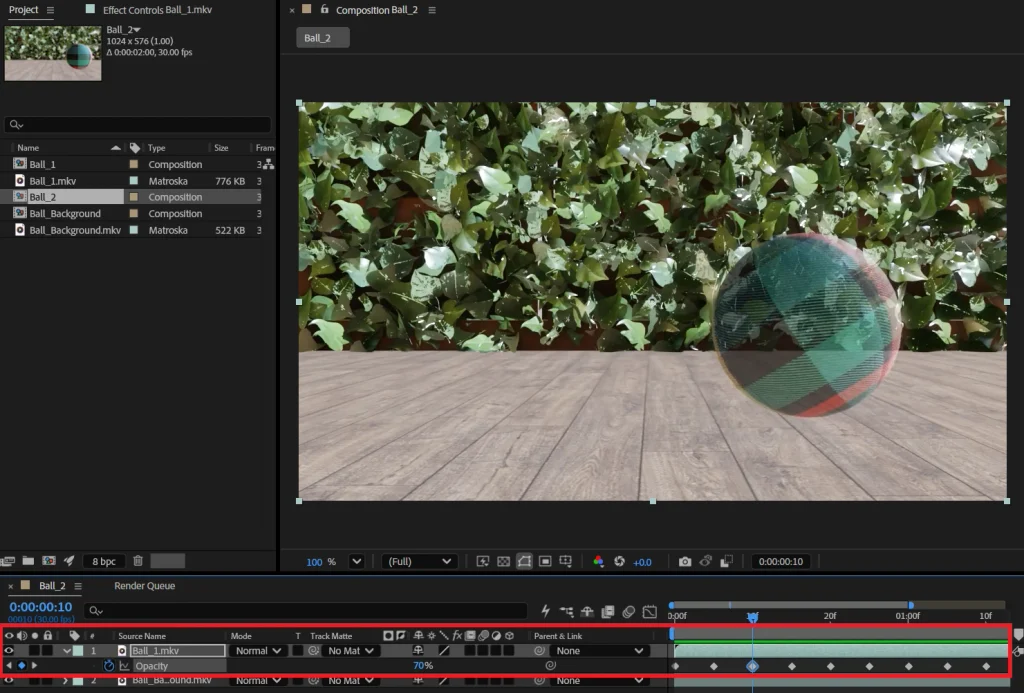Click the reset exposure aperture icon
The width and height of the screenshot is (1024, 693).
coord(619,562)
